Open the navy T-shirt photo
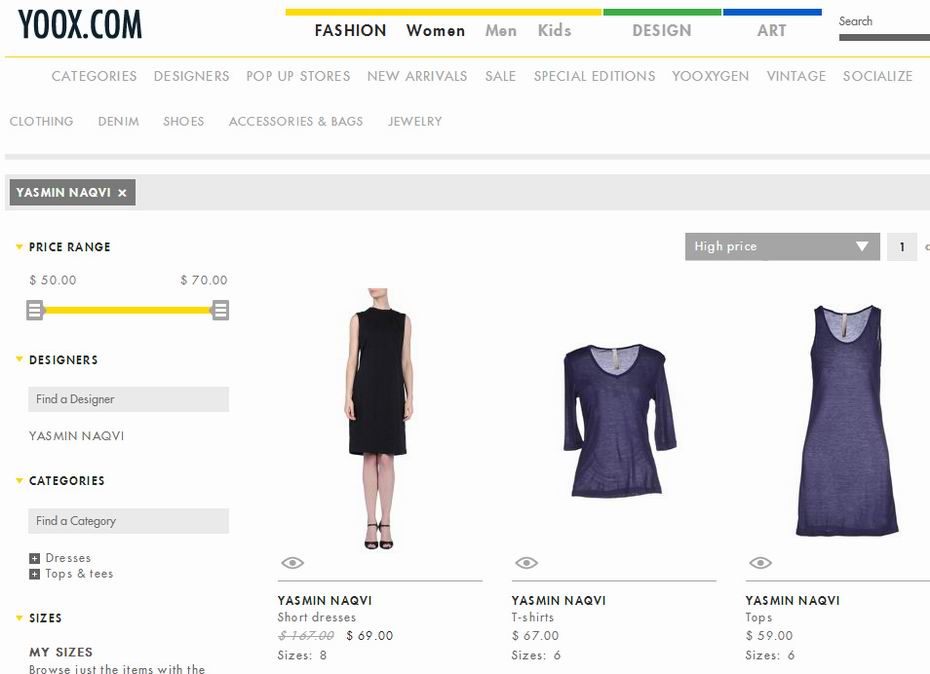The image size is (930, 674). click(619, 420)
